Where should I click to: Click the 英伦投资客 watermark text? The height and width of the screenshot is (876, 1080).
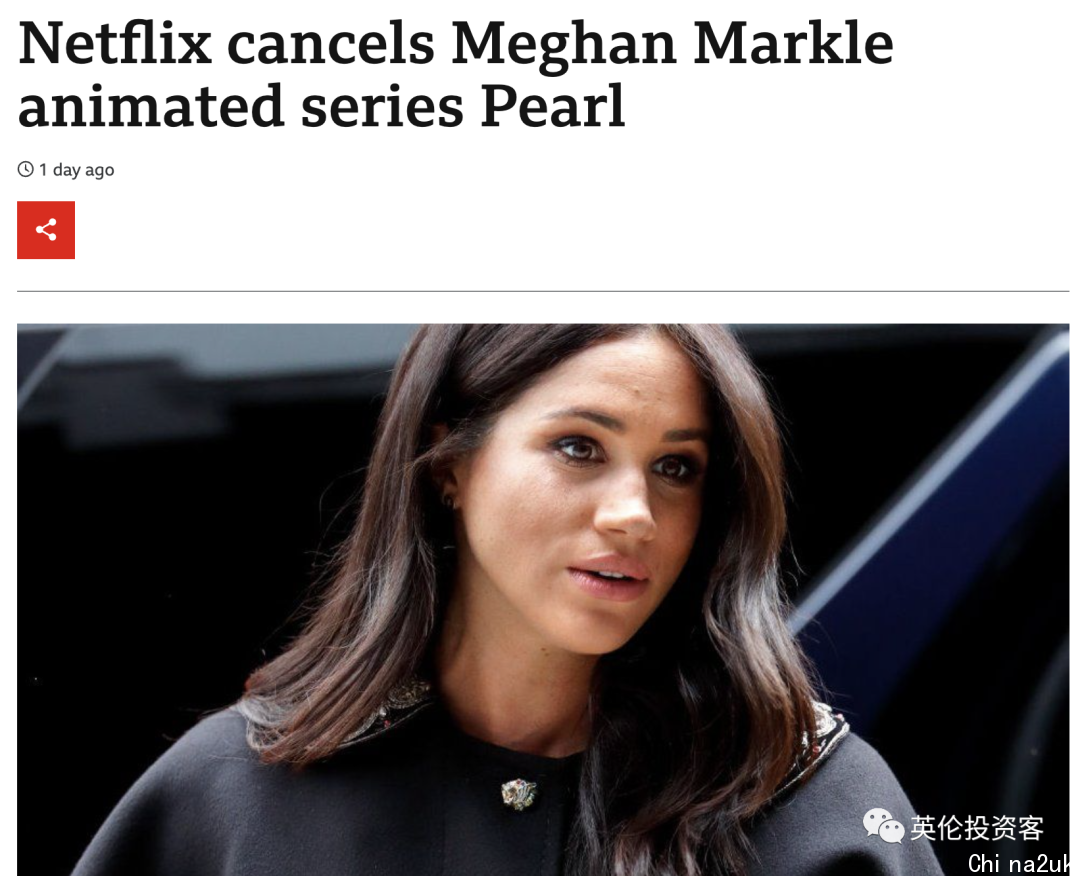[x=977, y=827]
